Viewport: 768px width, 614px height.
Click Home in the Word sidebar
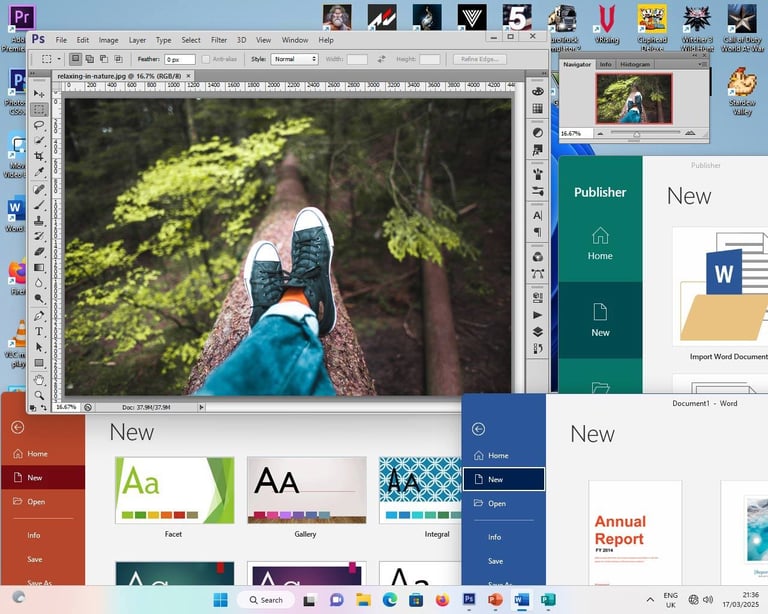[498, 455]
